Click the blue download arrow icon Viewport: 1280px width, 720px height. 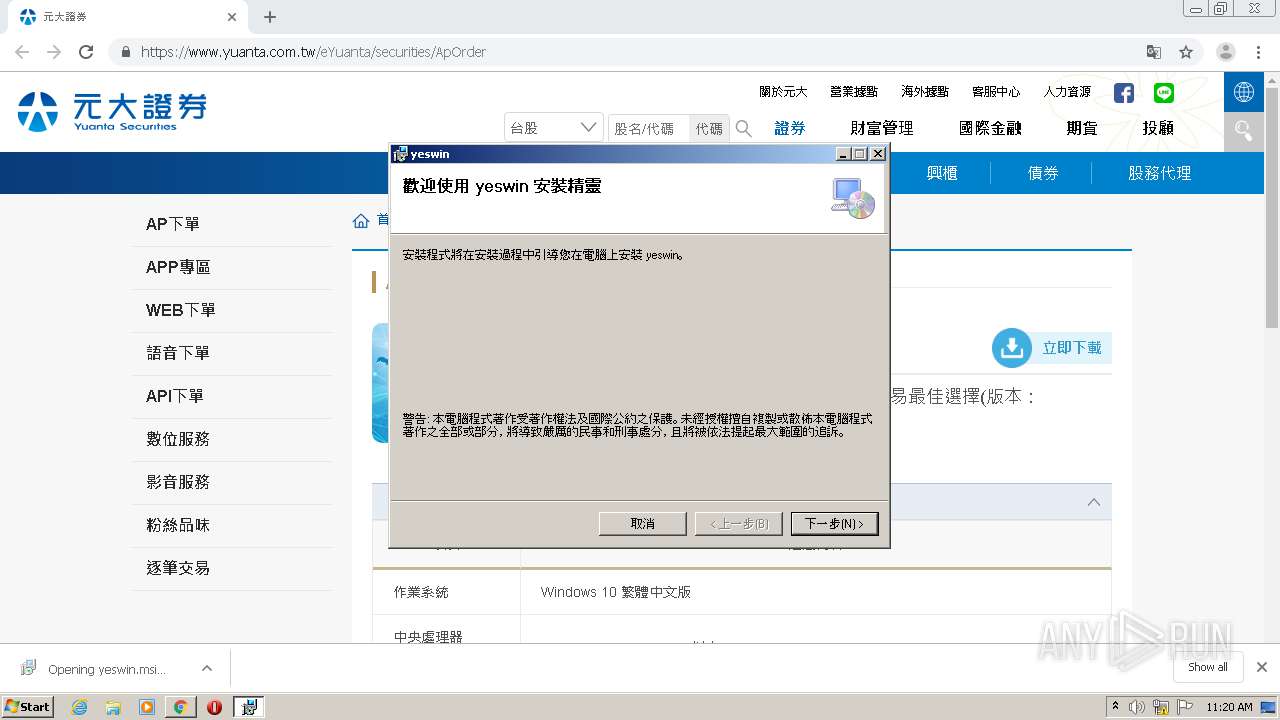1012,348
